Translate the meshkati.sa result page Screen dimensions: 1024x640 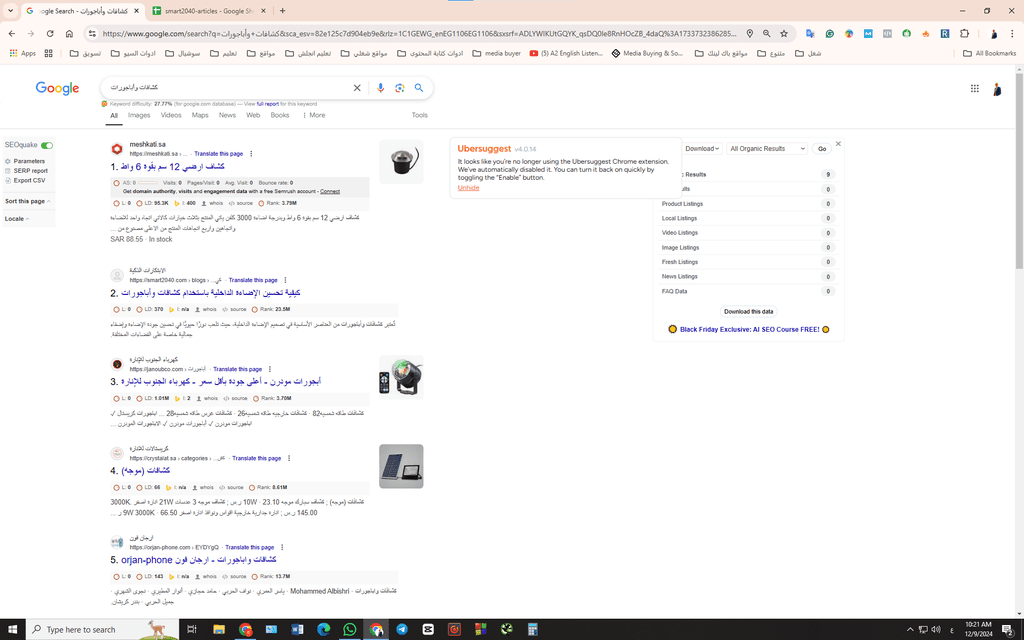coord(218,154)
